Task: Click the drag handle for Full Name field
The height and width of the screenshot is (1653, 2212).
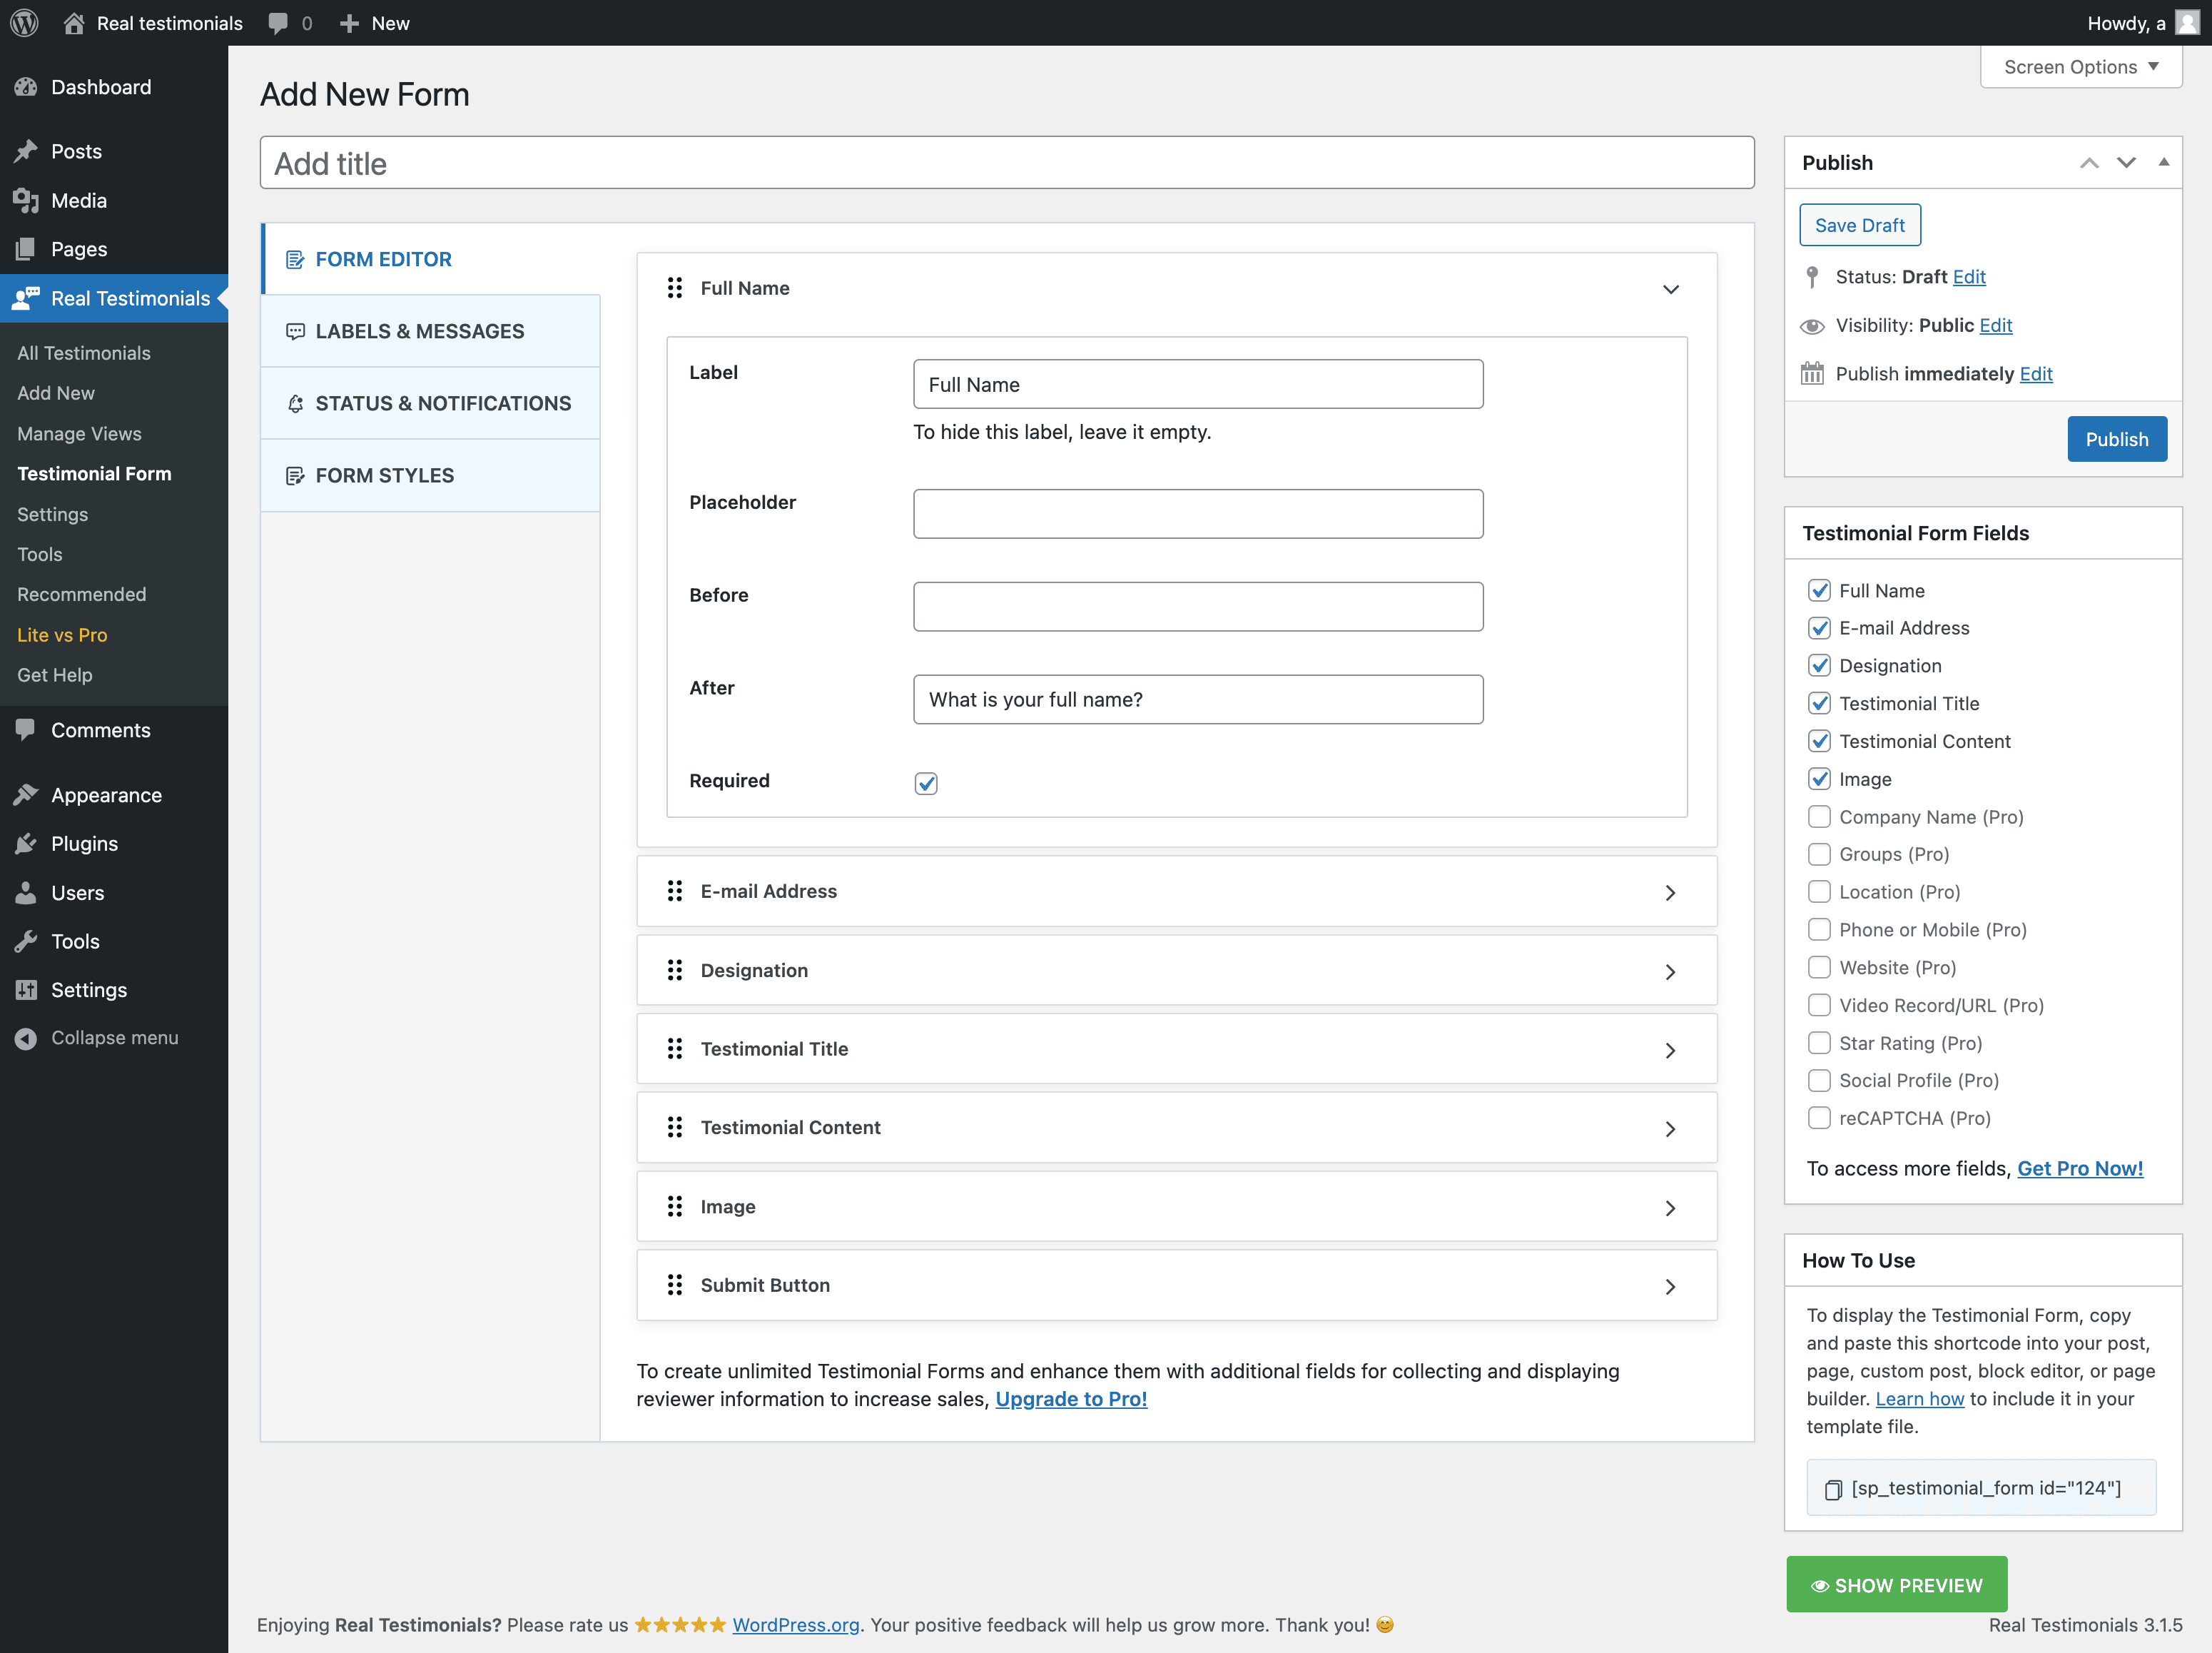Action: (x=675, y=288)
